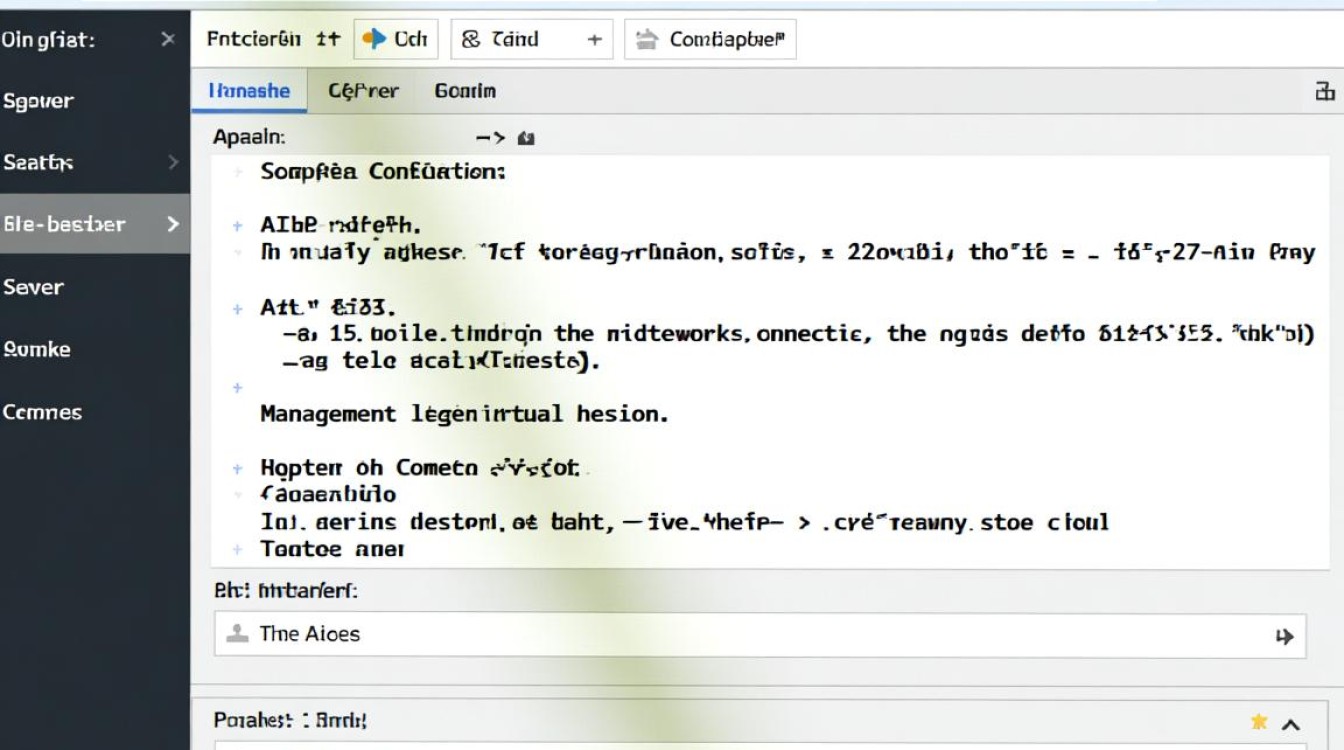Collapse the Porahest panel with the chevron
The image size is (1344, 750).
tap(1291, 724)
